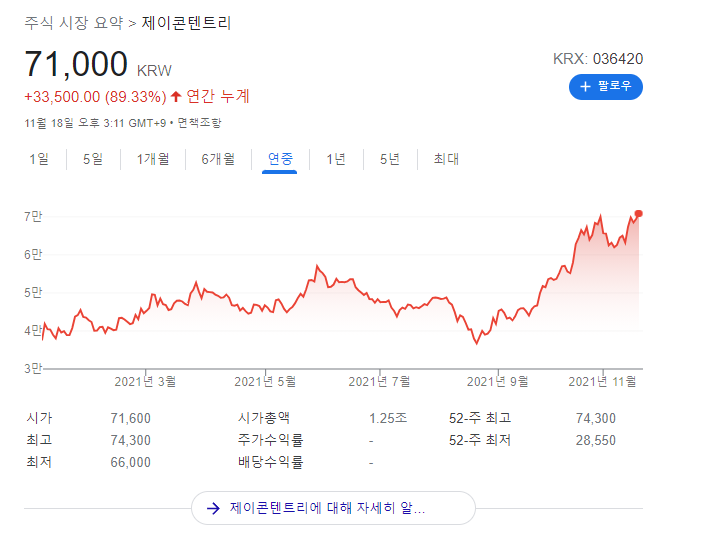Click the 시가총액 label

264,418
